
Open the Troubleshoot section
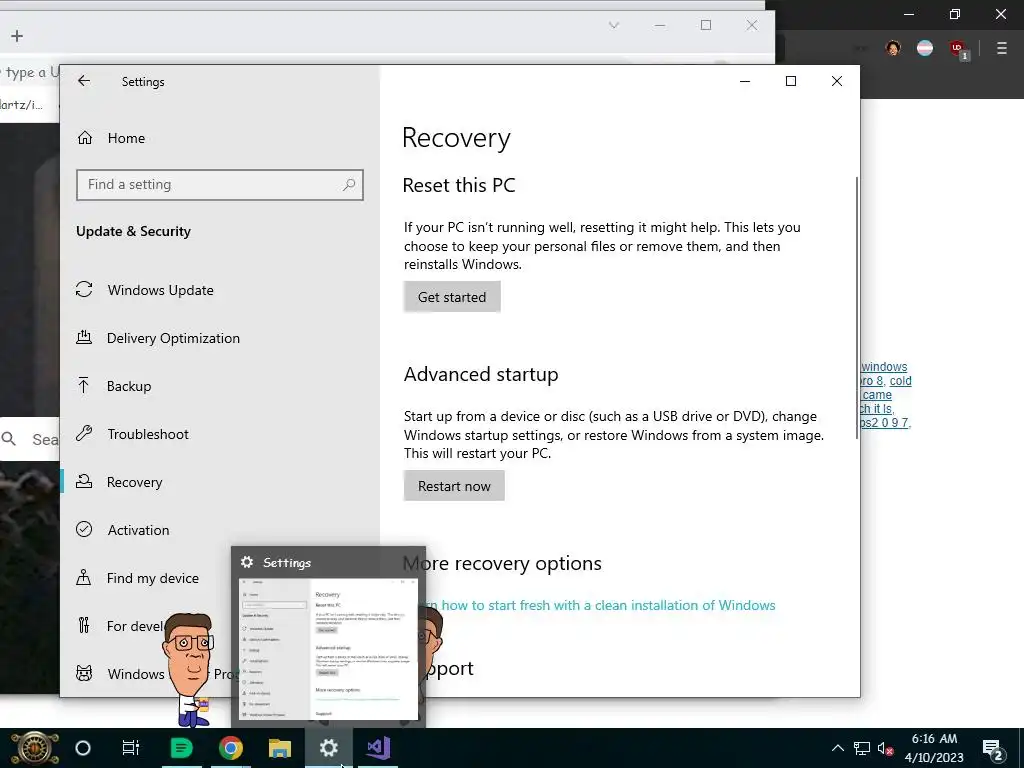[148, 434]
